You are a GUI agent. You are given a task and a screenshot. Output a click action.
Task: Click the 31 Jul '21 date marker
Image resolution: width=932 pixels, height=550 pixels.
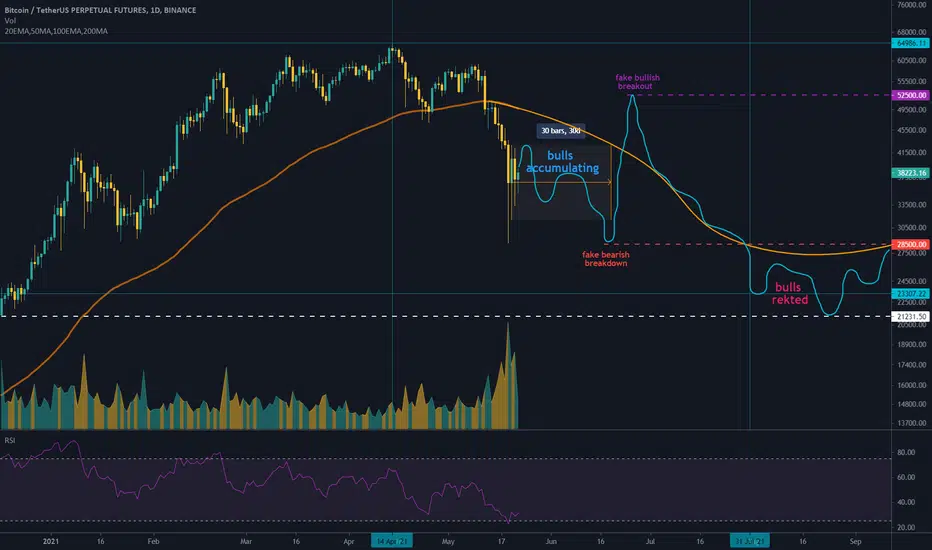750,541
